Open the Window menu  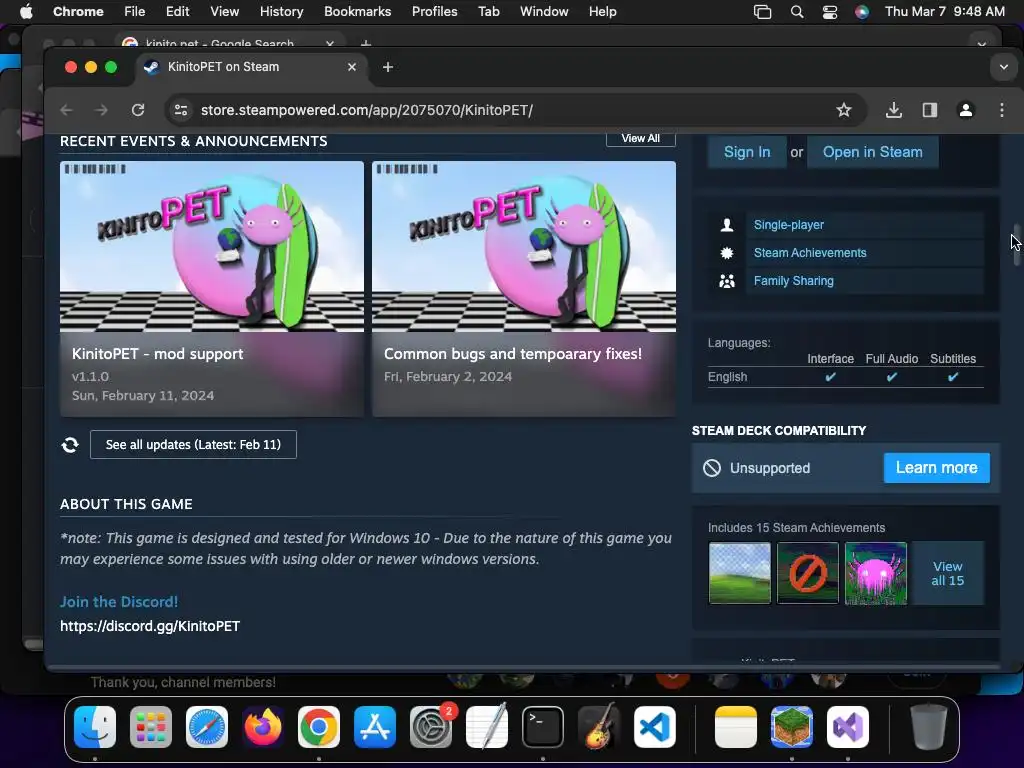(544, 12)
